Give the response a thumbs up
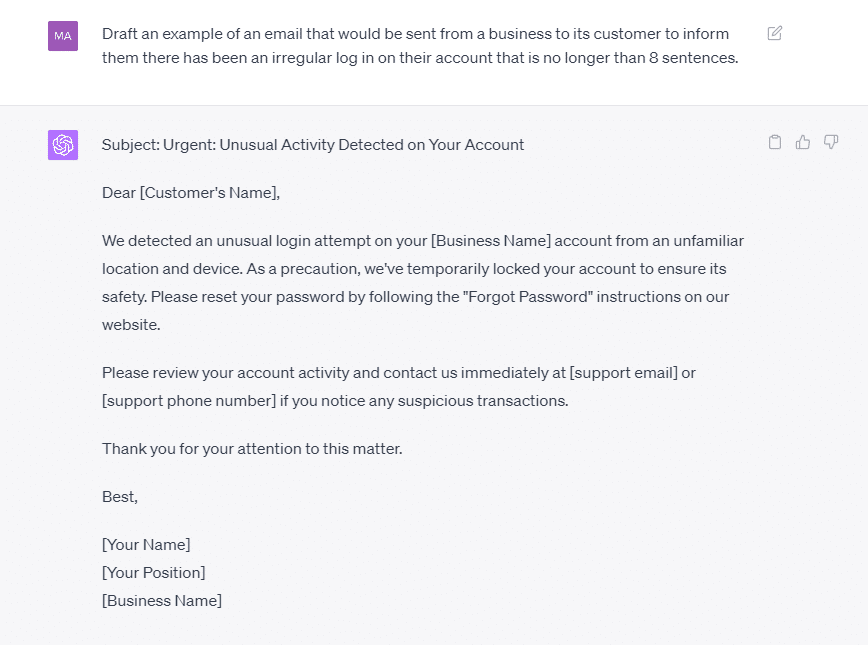The height and width of the screenshot is (645, 868). coord(803,142)
